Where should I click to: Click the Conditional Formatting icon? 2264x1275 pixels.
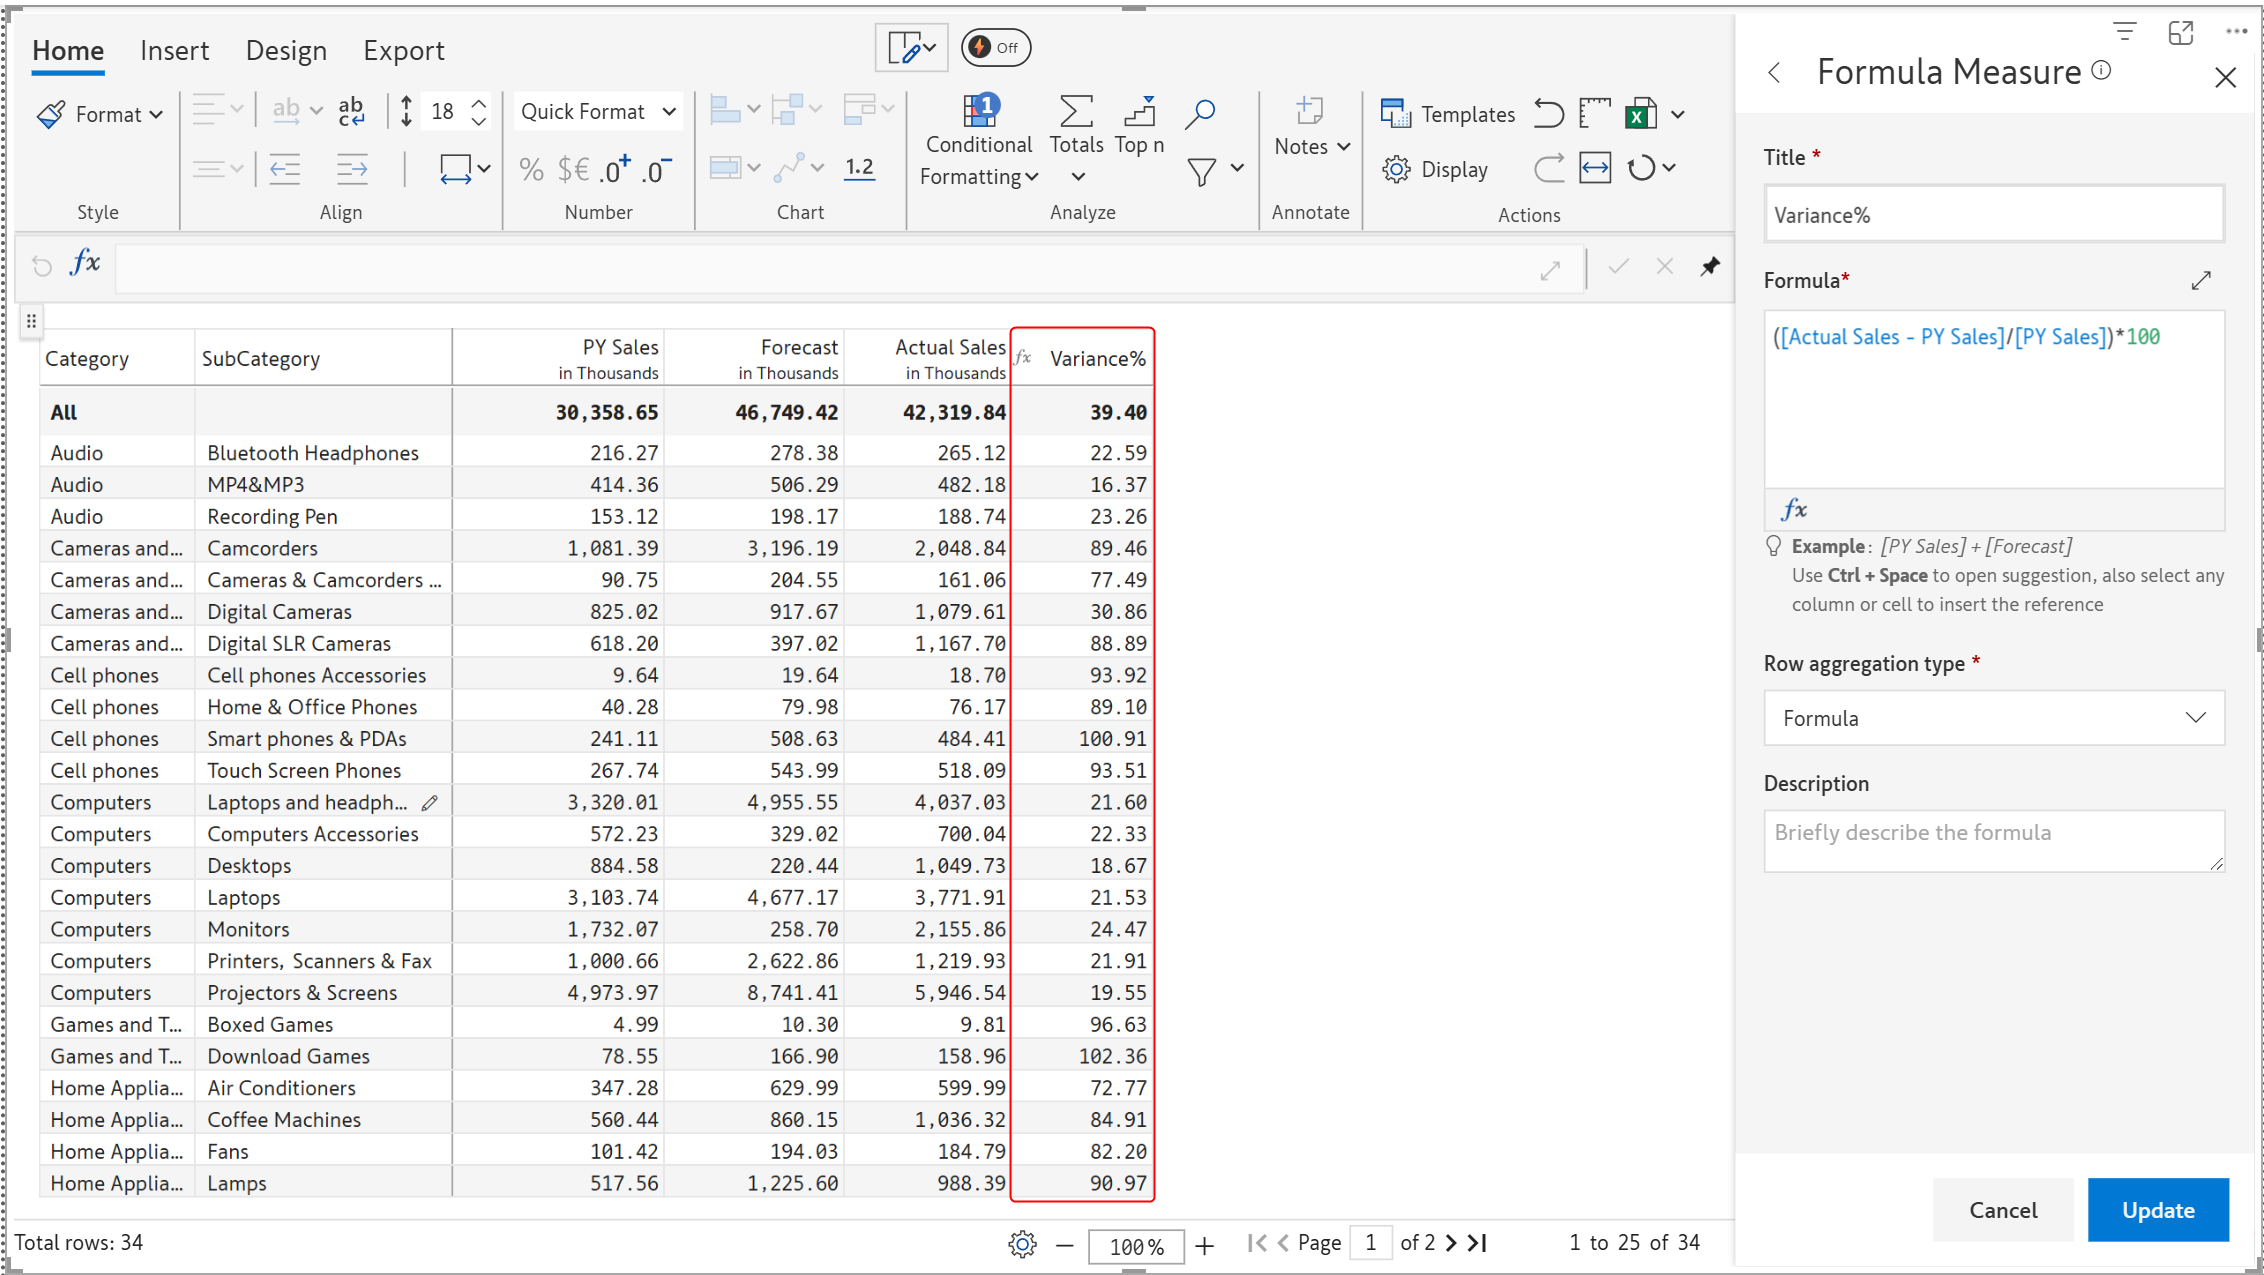[x=979, y=111]
